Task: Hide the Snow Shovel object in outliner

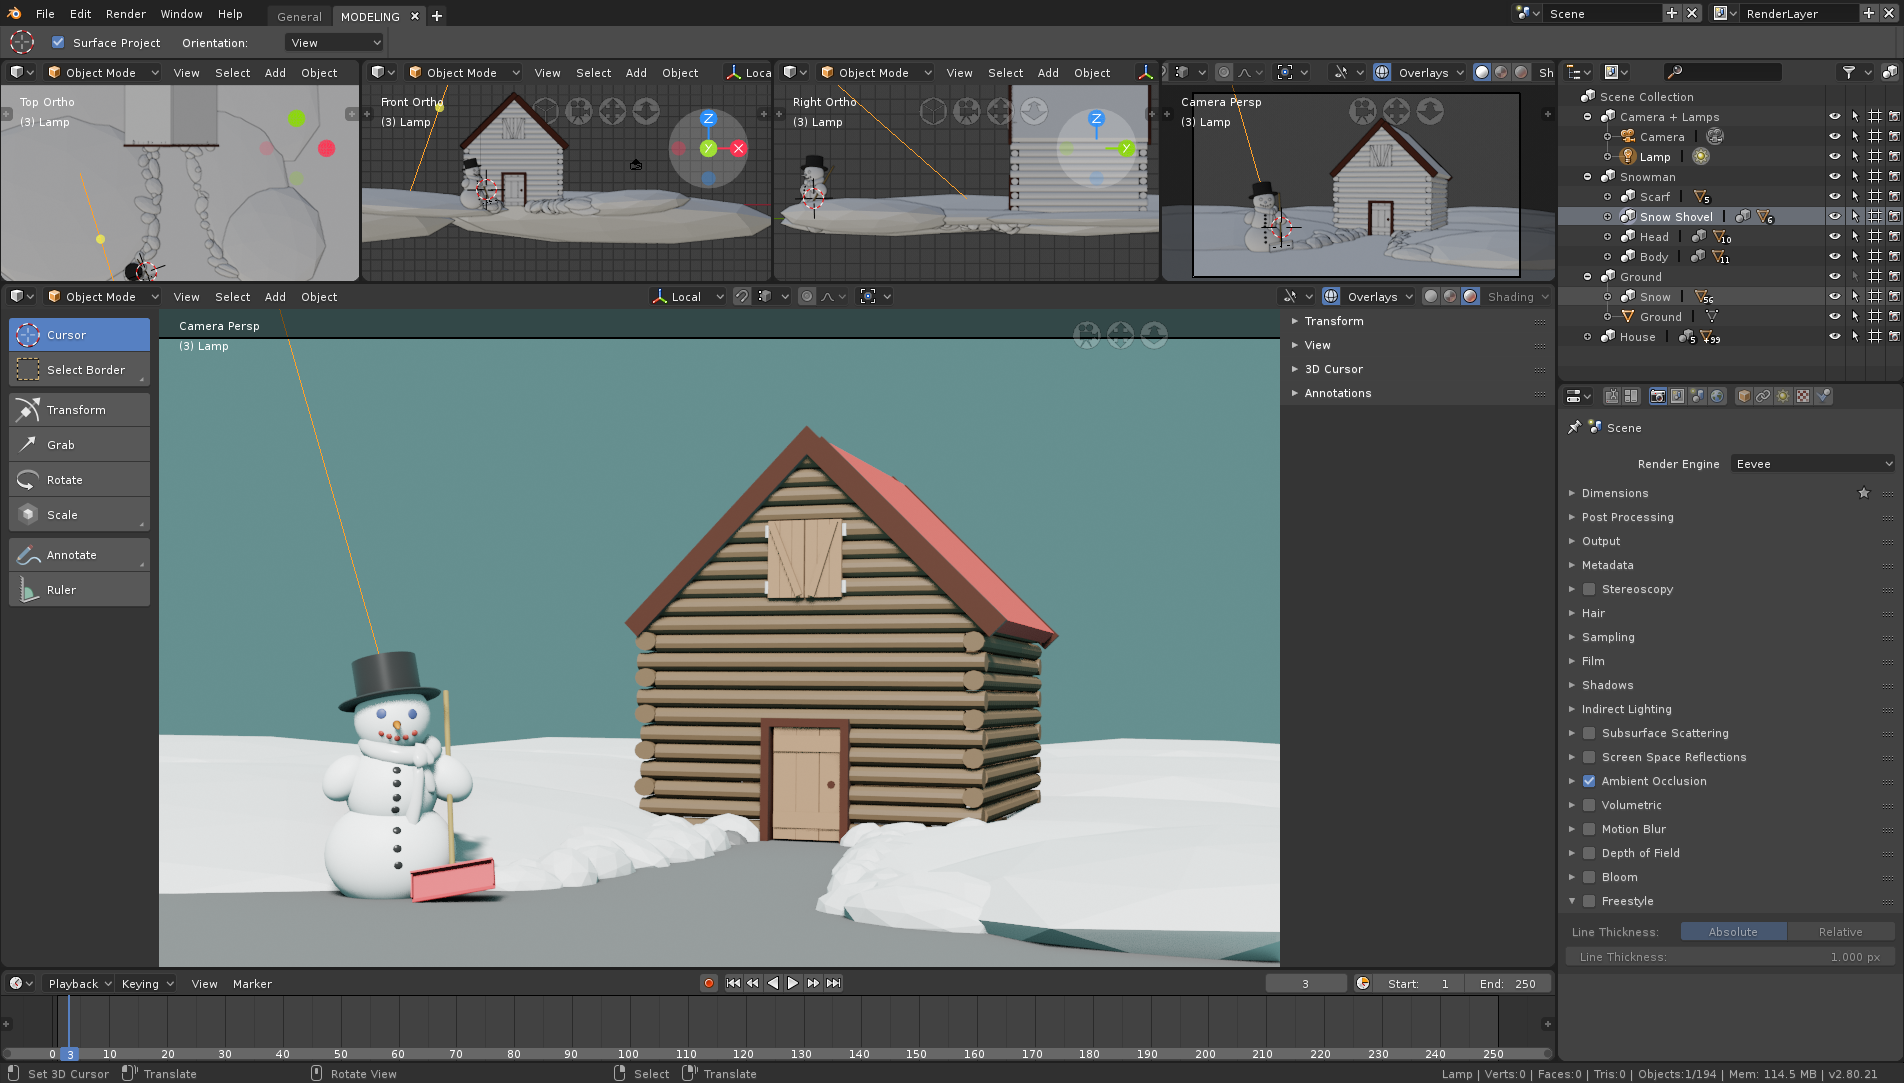Action: pyautogui.click(x=1835, y=216)
